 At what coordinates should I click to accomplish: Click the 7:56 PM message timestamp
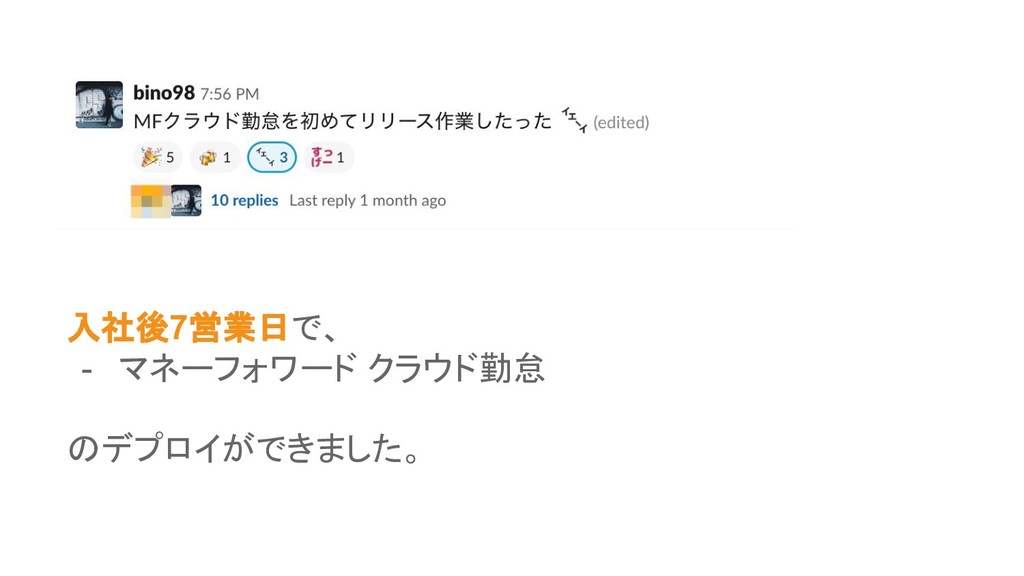tap(229, 94)
